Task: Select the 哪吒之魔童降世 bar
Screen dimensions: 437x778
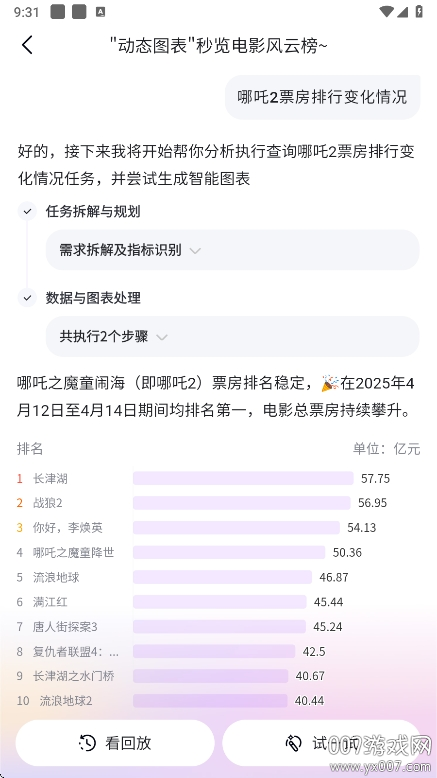Action: point(229,552)
